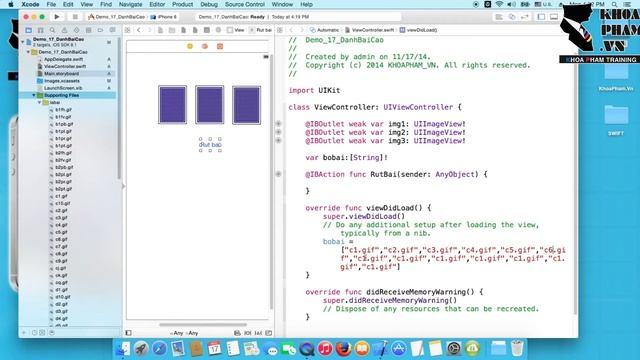Run the project with the Play button
The image size is (640, 360).
coord(57,17)
